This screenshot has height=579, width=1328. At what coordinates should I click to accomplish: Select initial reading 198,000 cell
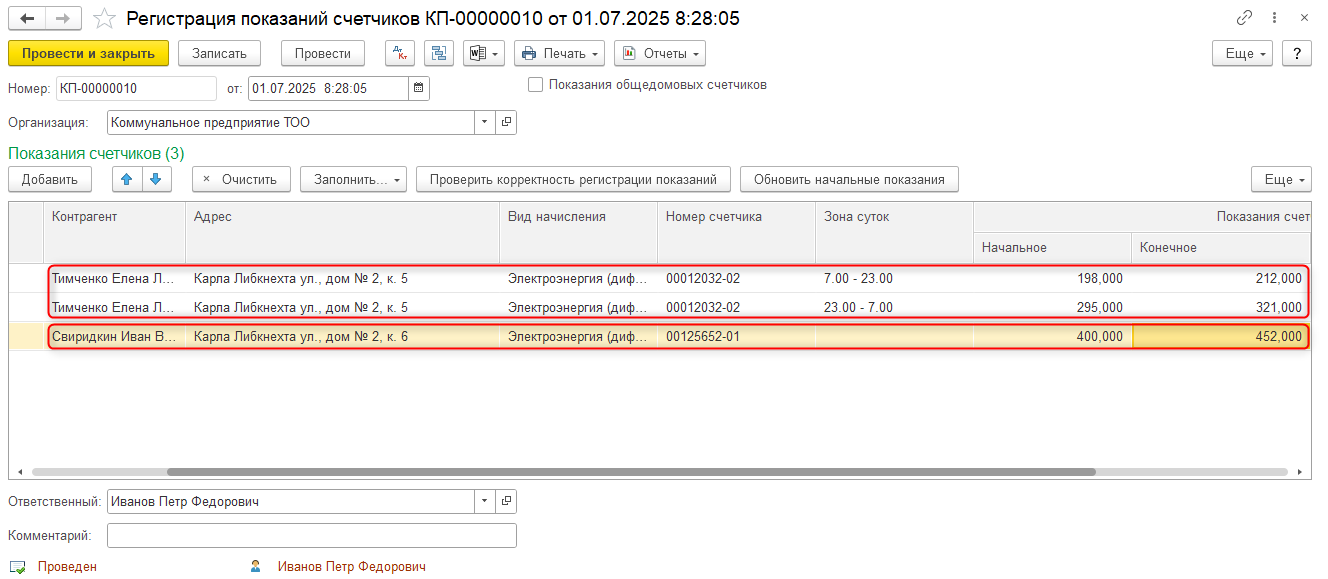pyautogui.click(x=1052, y=278)
